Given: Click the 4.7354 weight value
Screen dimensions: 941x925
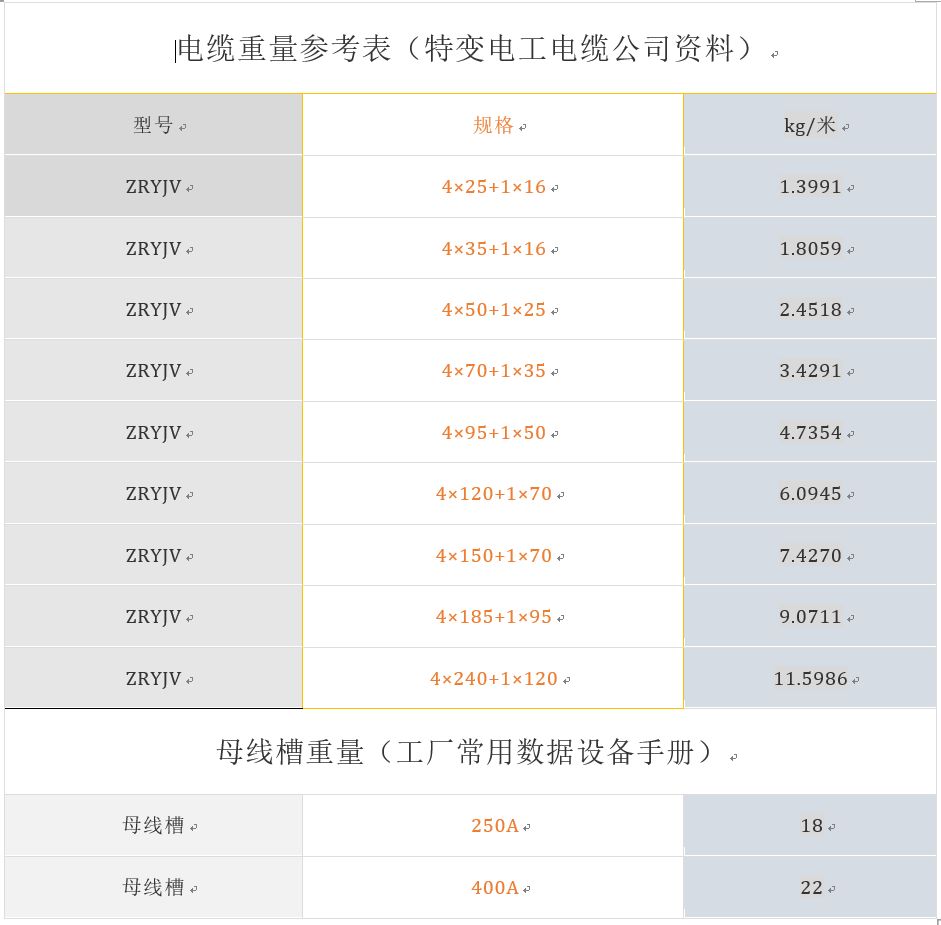Looking at the screenshot, I should [810, 433].
